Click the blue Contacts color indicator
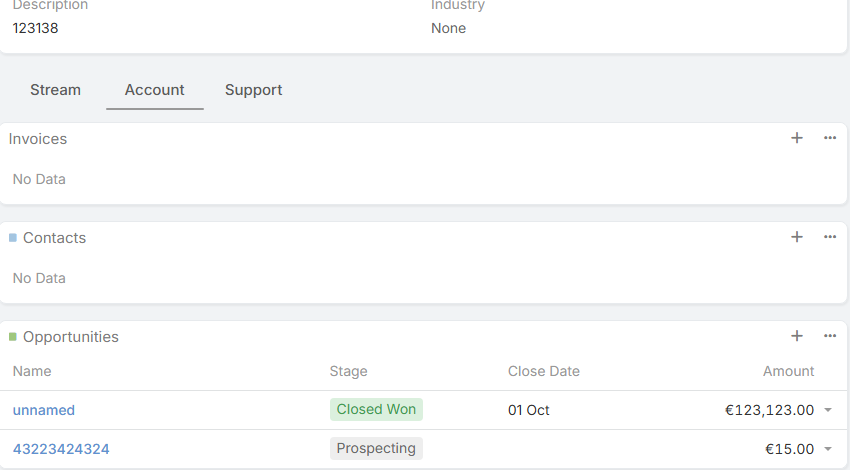The height and width of the screenshot is (470, 850). 13,238
